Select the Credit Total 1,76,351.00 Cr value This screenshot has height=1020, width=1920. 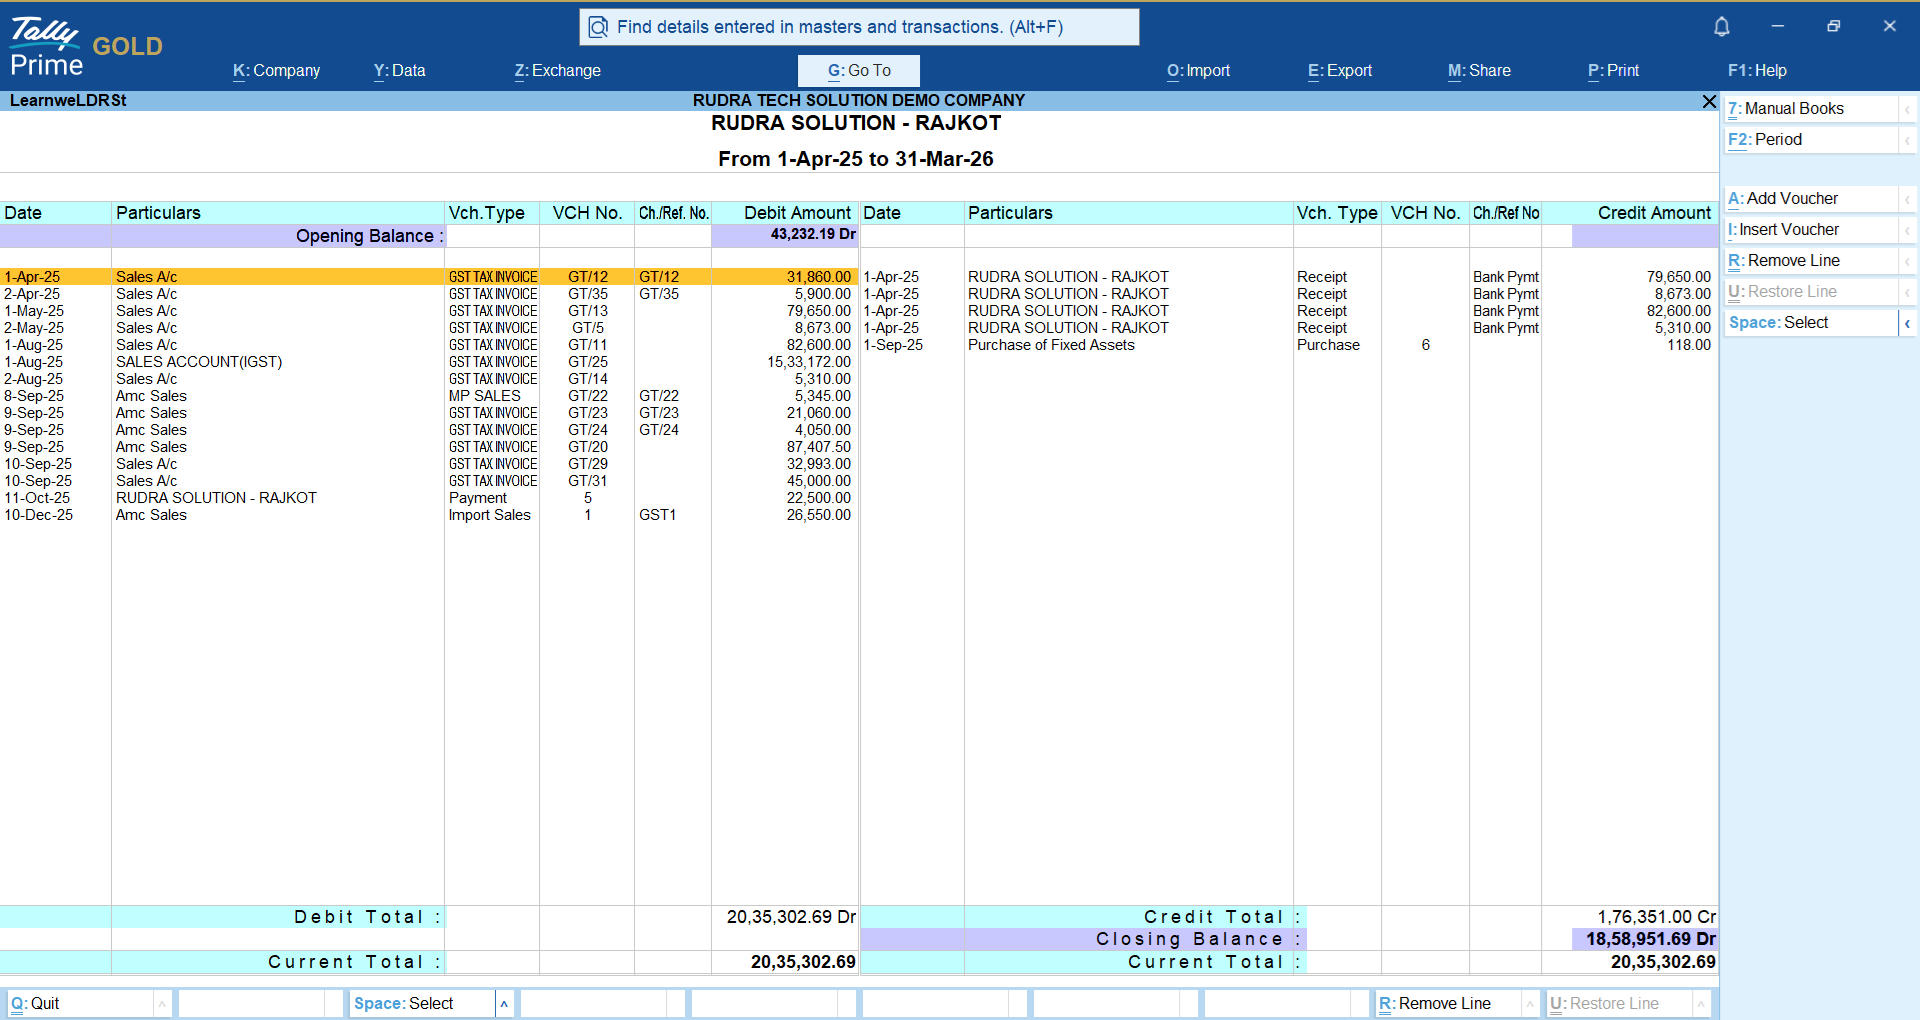pos(1656,917)
